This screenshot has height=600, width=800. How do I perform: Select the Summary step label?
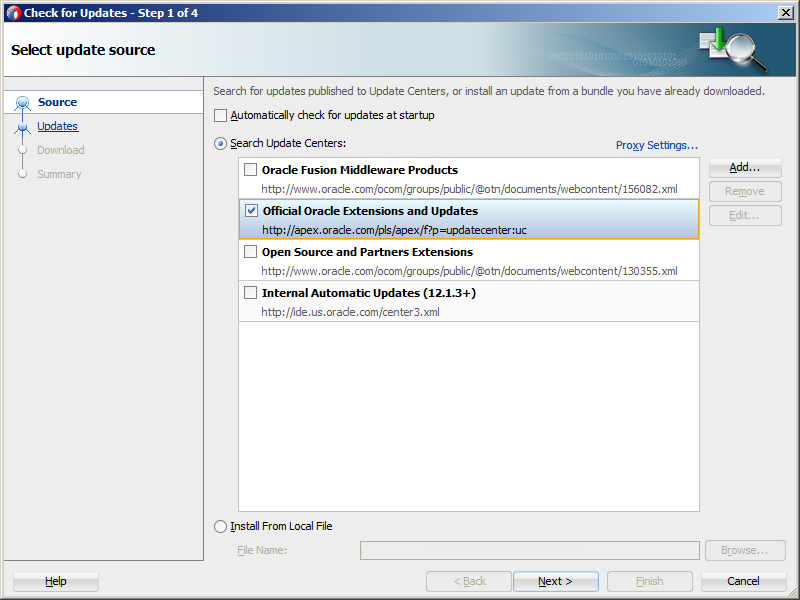click(59, 174)
